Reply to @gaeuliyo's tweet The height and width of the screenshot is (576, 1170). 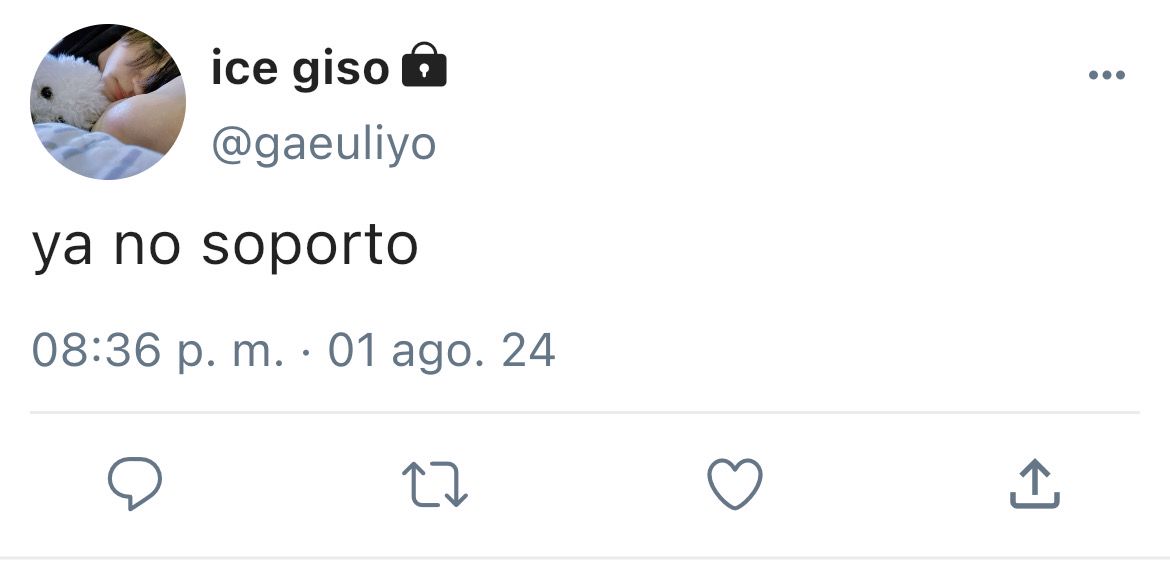point(134,483)
